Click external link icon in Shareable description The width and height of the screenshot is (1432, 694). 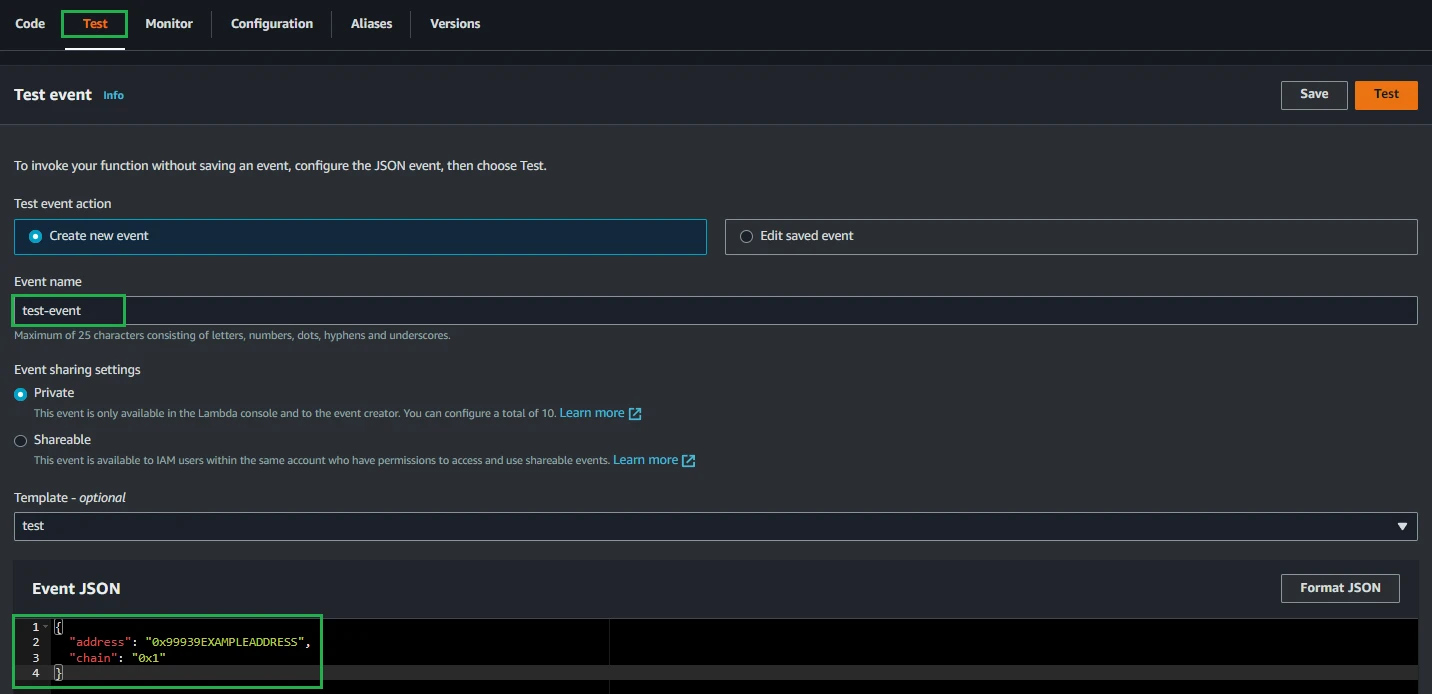pyautogui.click(x=688, y=461)
